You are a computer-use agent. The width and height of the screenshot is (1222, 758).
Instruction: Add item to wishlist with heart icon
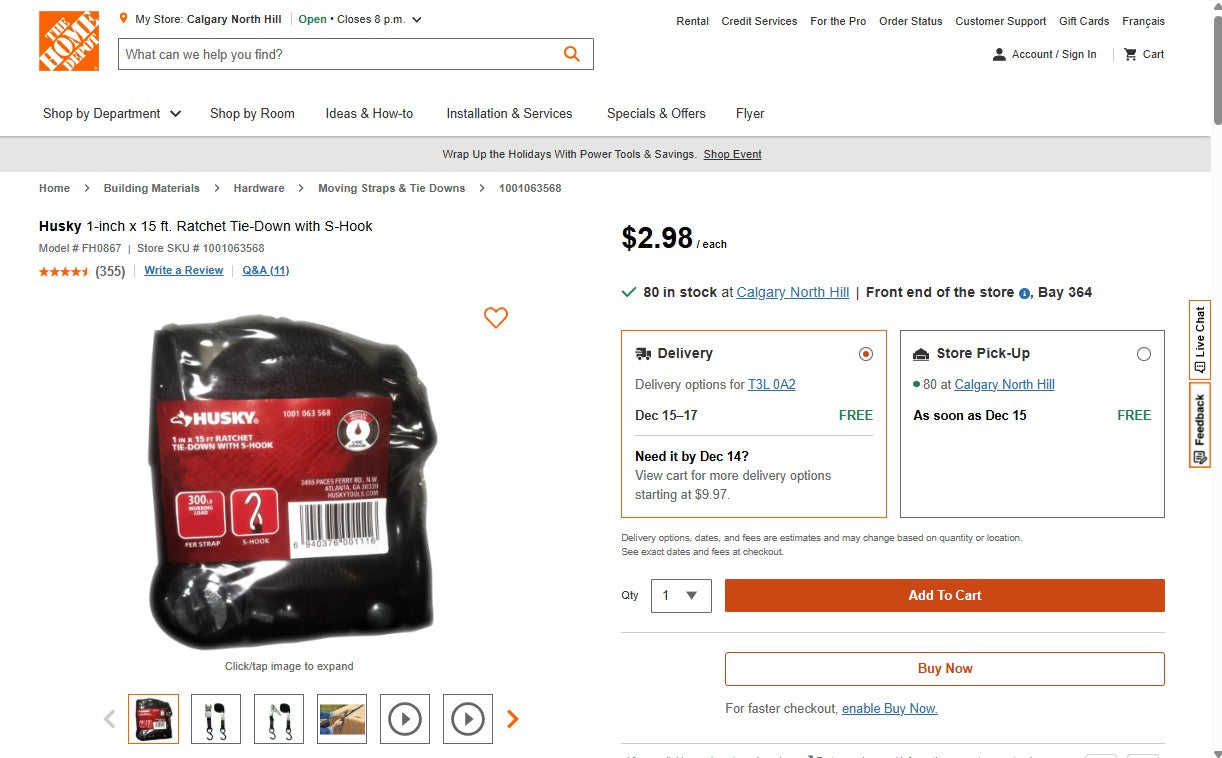[496, 318]
